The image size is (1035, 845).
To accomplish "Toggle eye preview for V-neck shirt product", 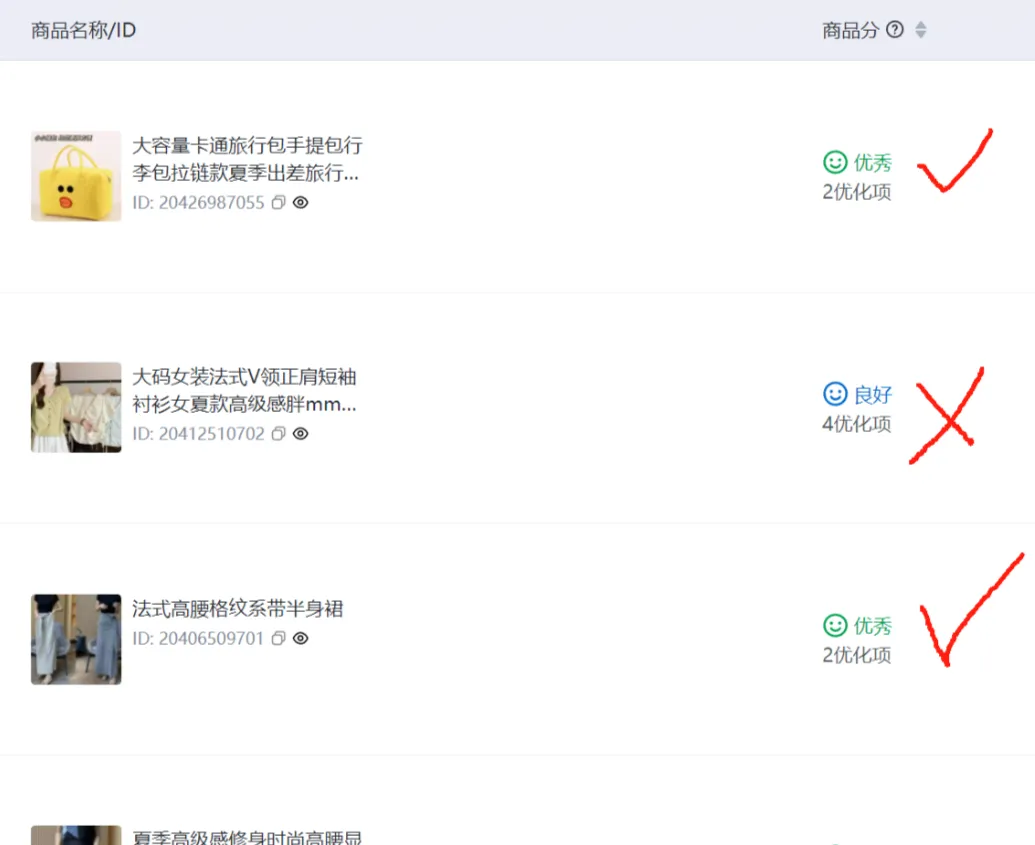I will (x=300, y=434).
